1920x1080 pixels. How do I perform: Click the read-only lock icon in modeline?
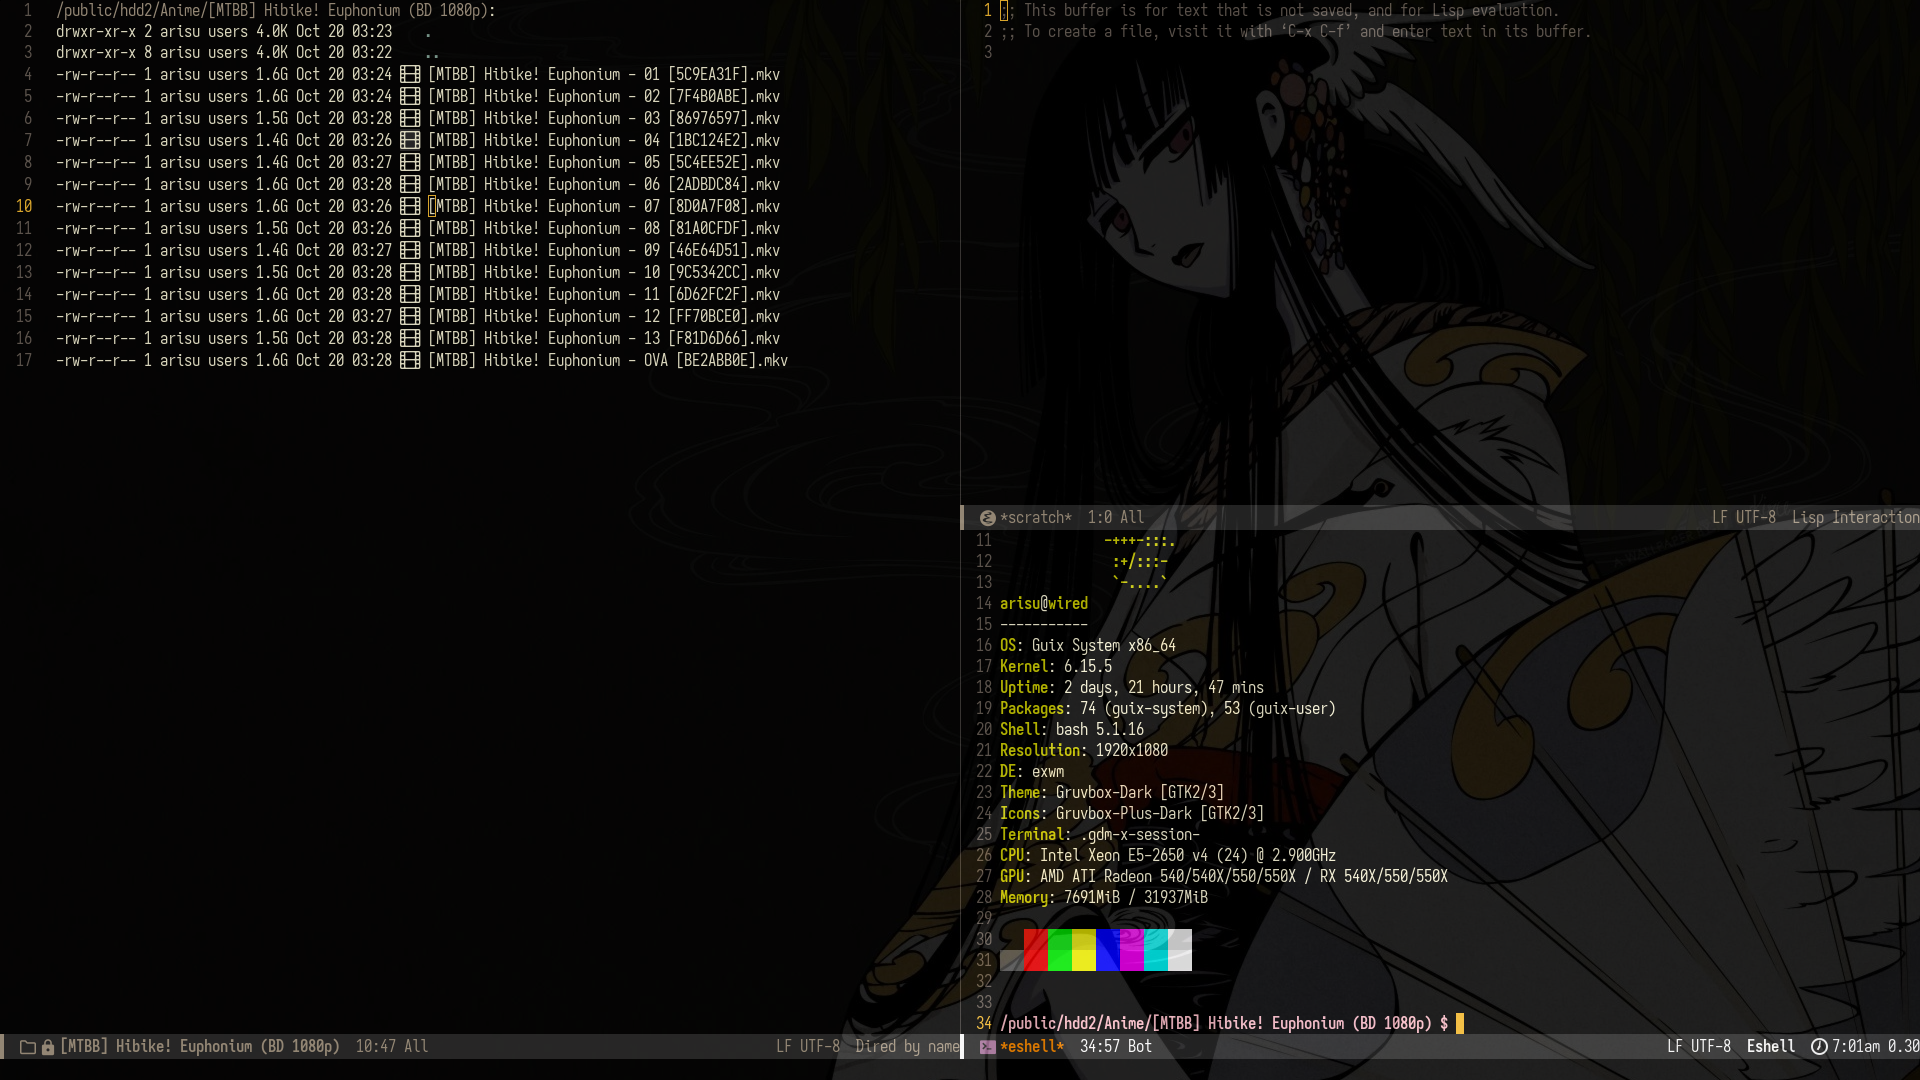pos(48,1047)
